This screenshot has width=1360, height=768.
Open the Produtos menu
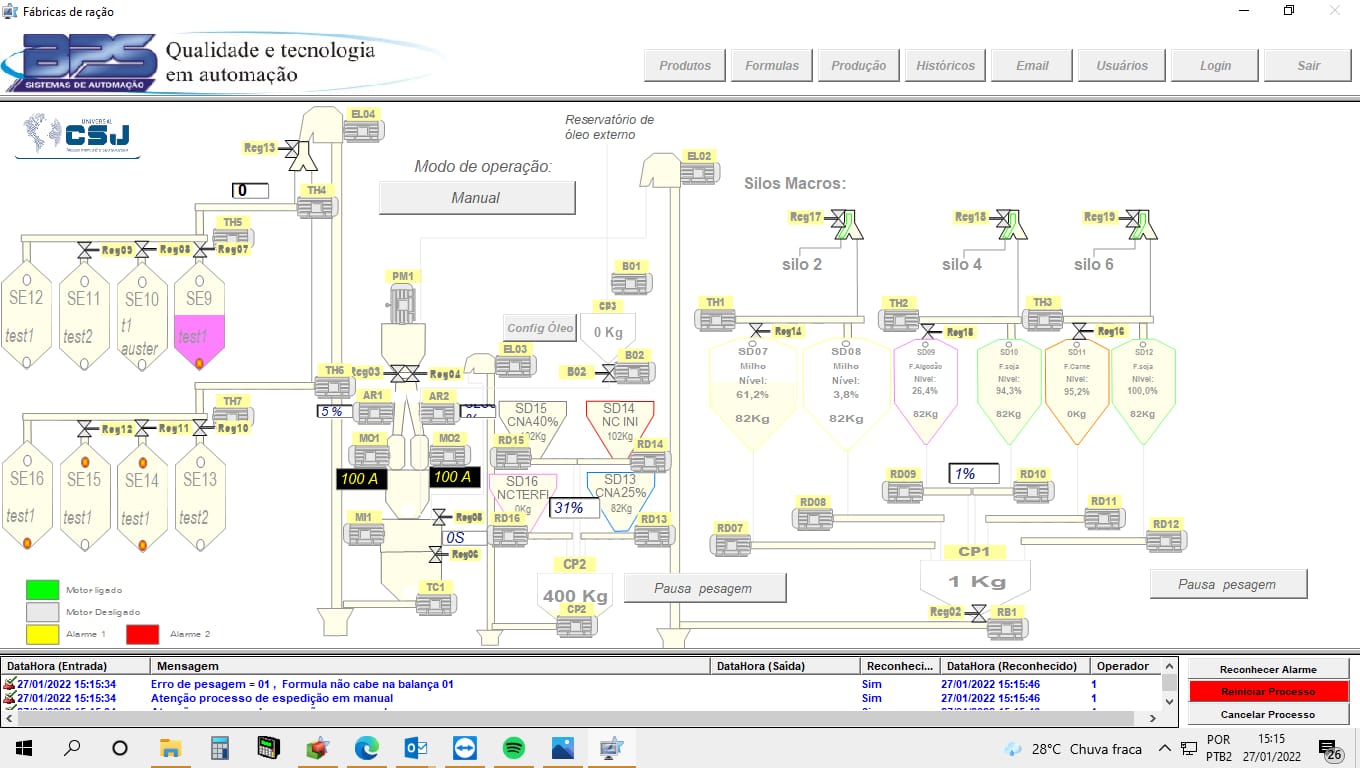click(x=685, y=66)
